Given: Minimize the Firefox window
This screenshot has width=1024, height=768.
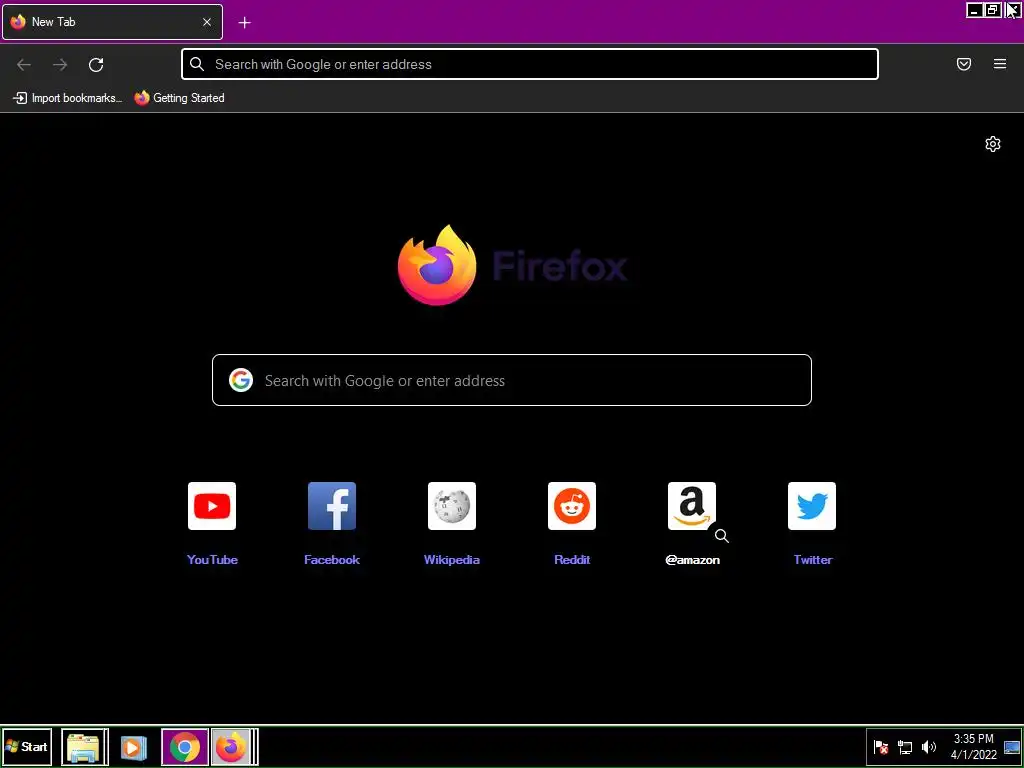Looking at the screenshot, I should click(x=974, y=10).
